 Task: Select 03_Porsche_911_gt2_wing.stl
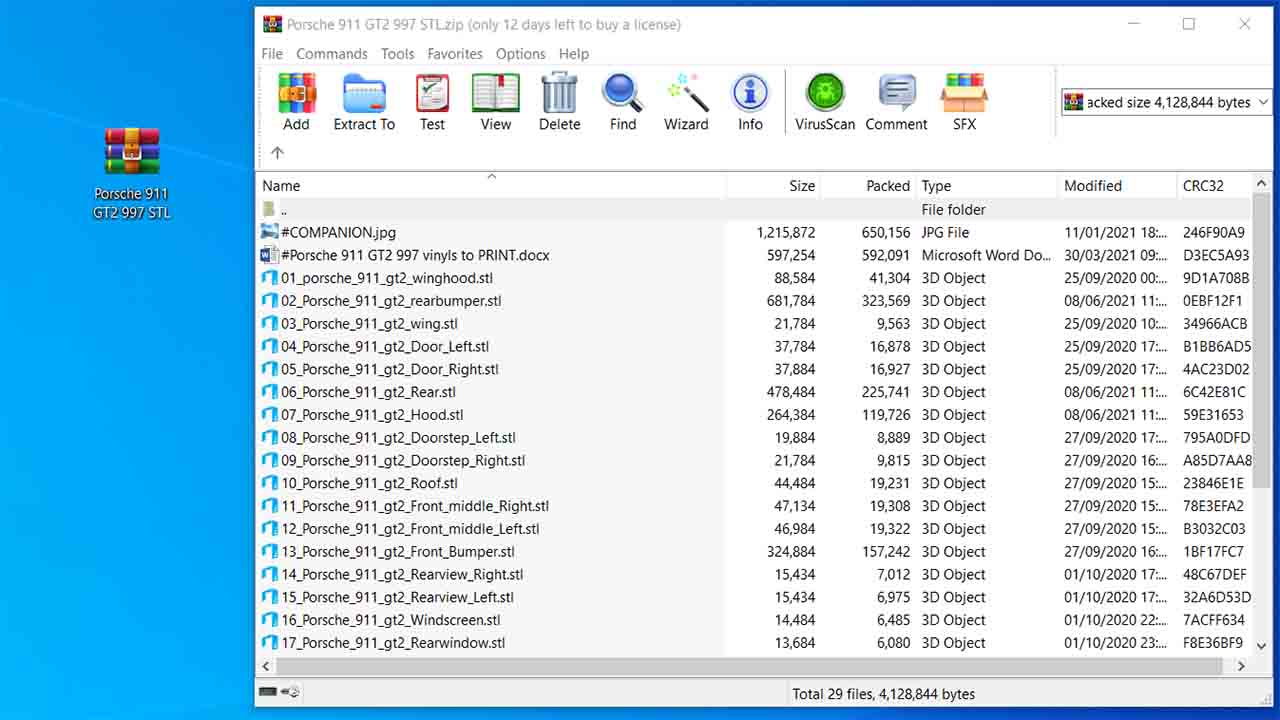(369, 324)
